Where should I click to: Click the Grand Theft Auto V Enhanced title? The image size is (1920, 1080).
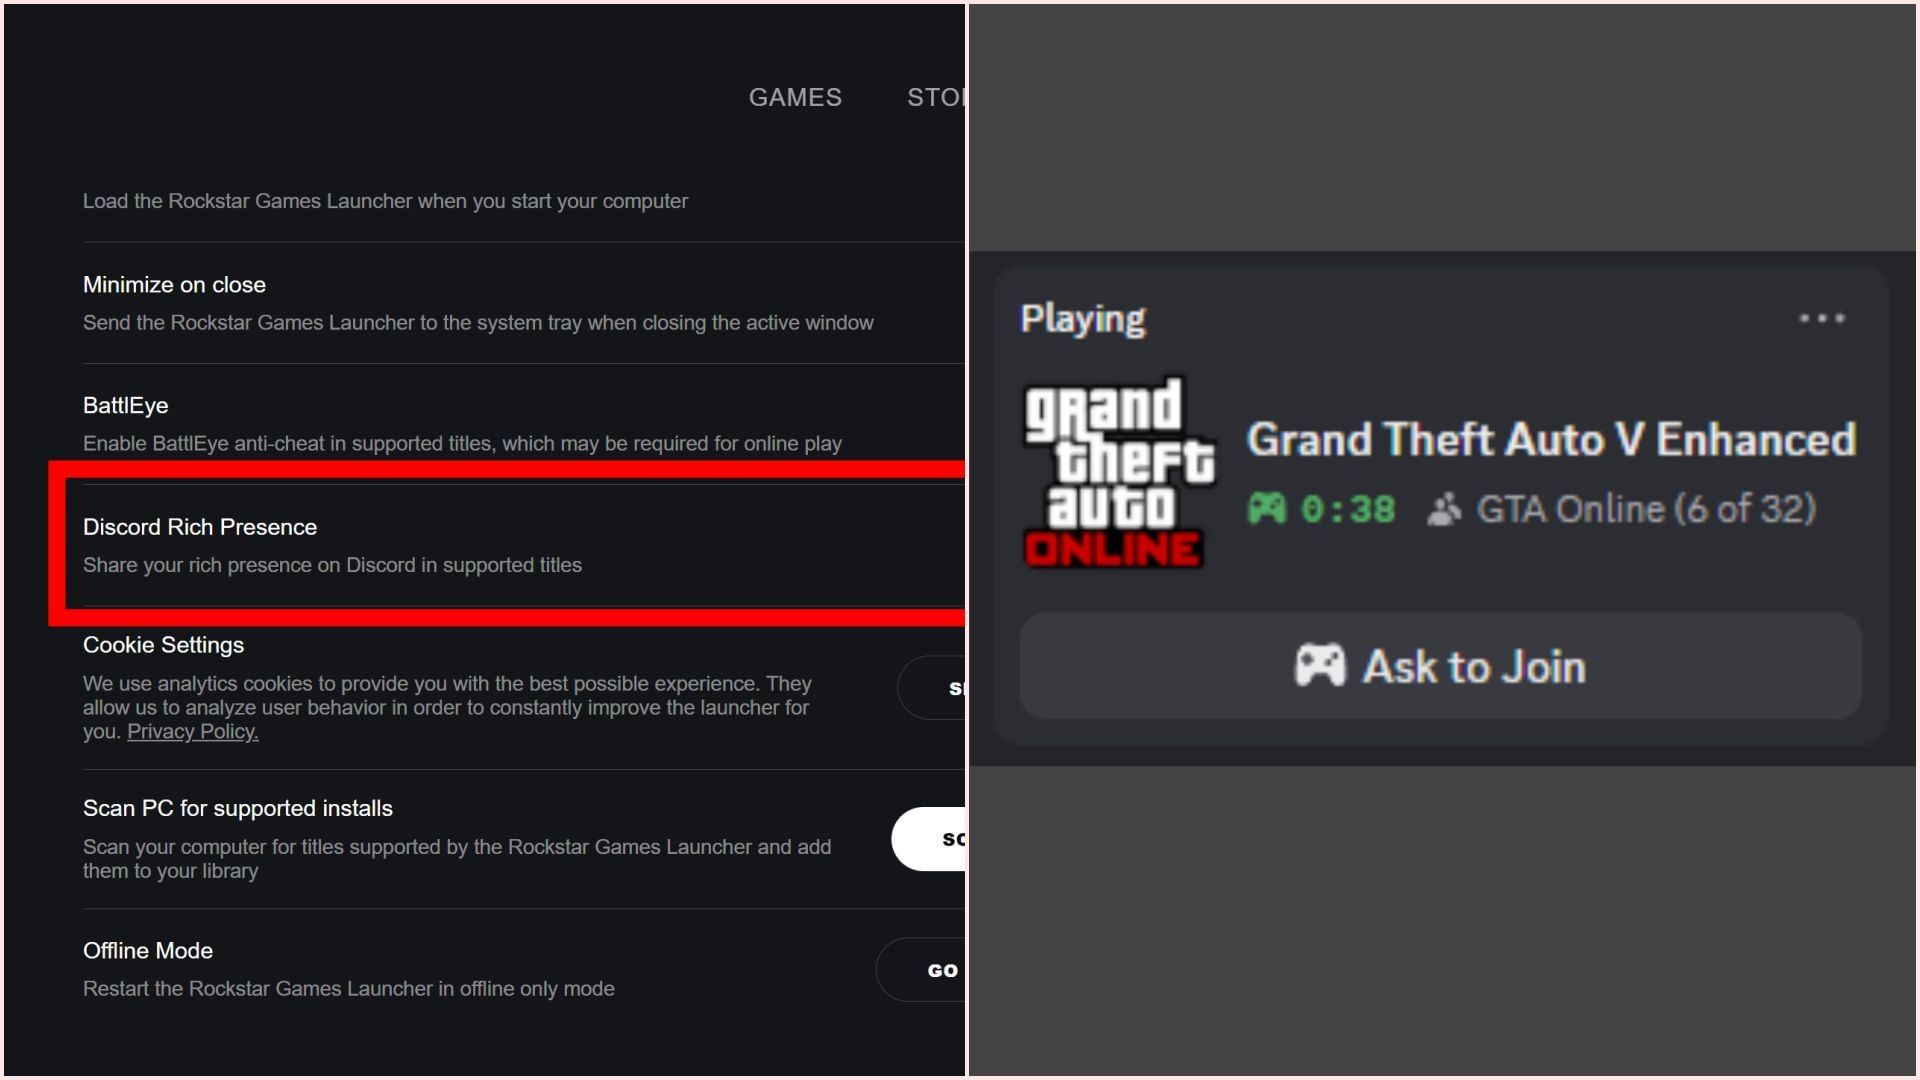[1551, 440]
